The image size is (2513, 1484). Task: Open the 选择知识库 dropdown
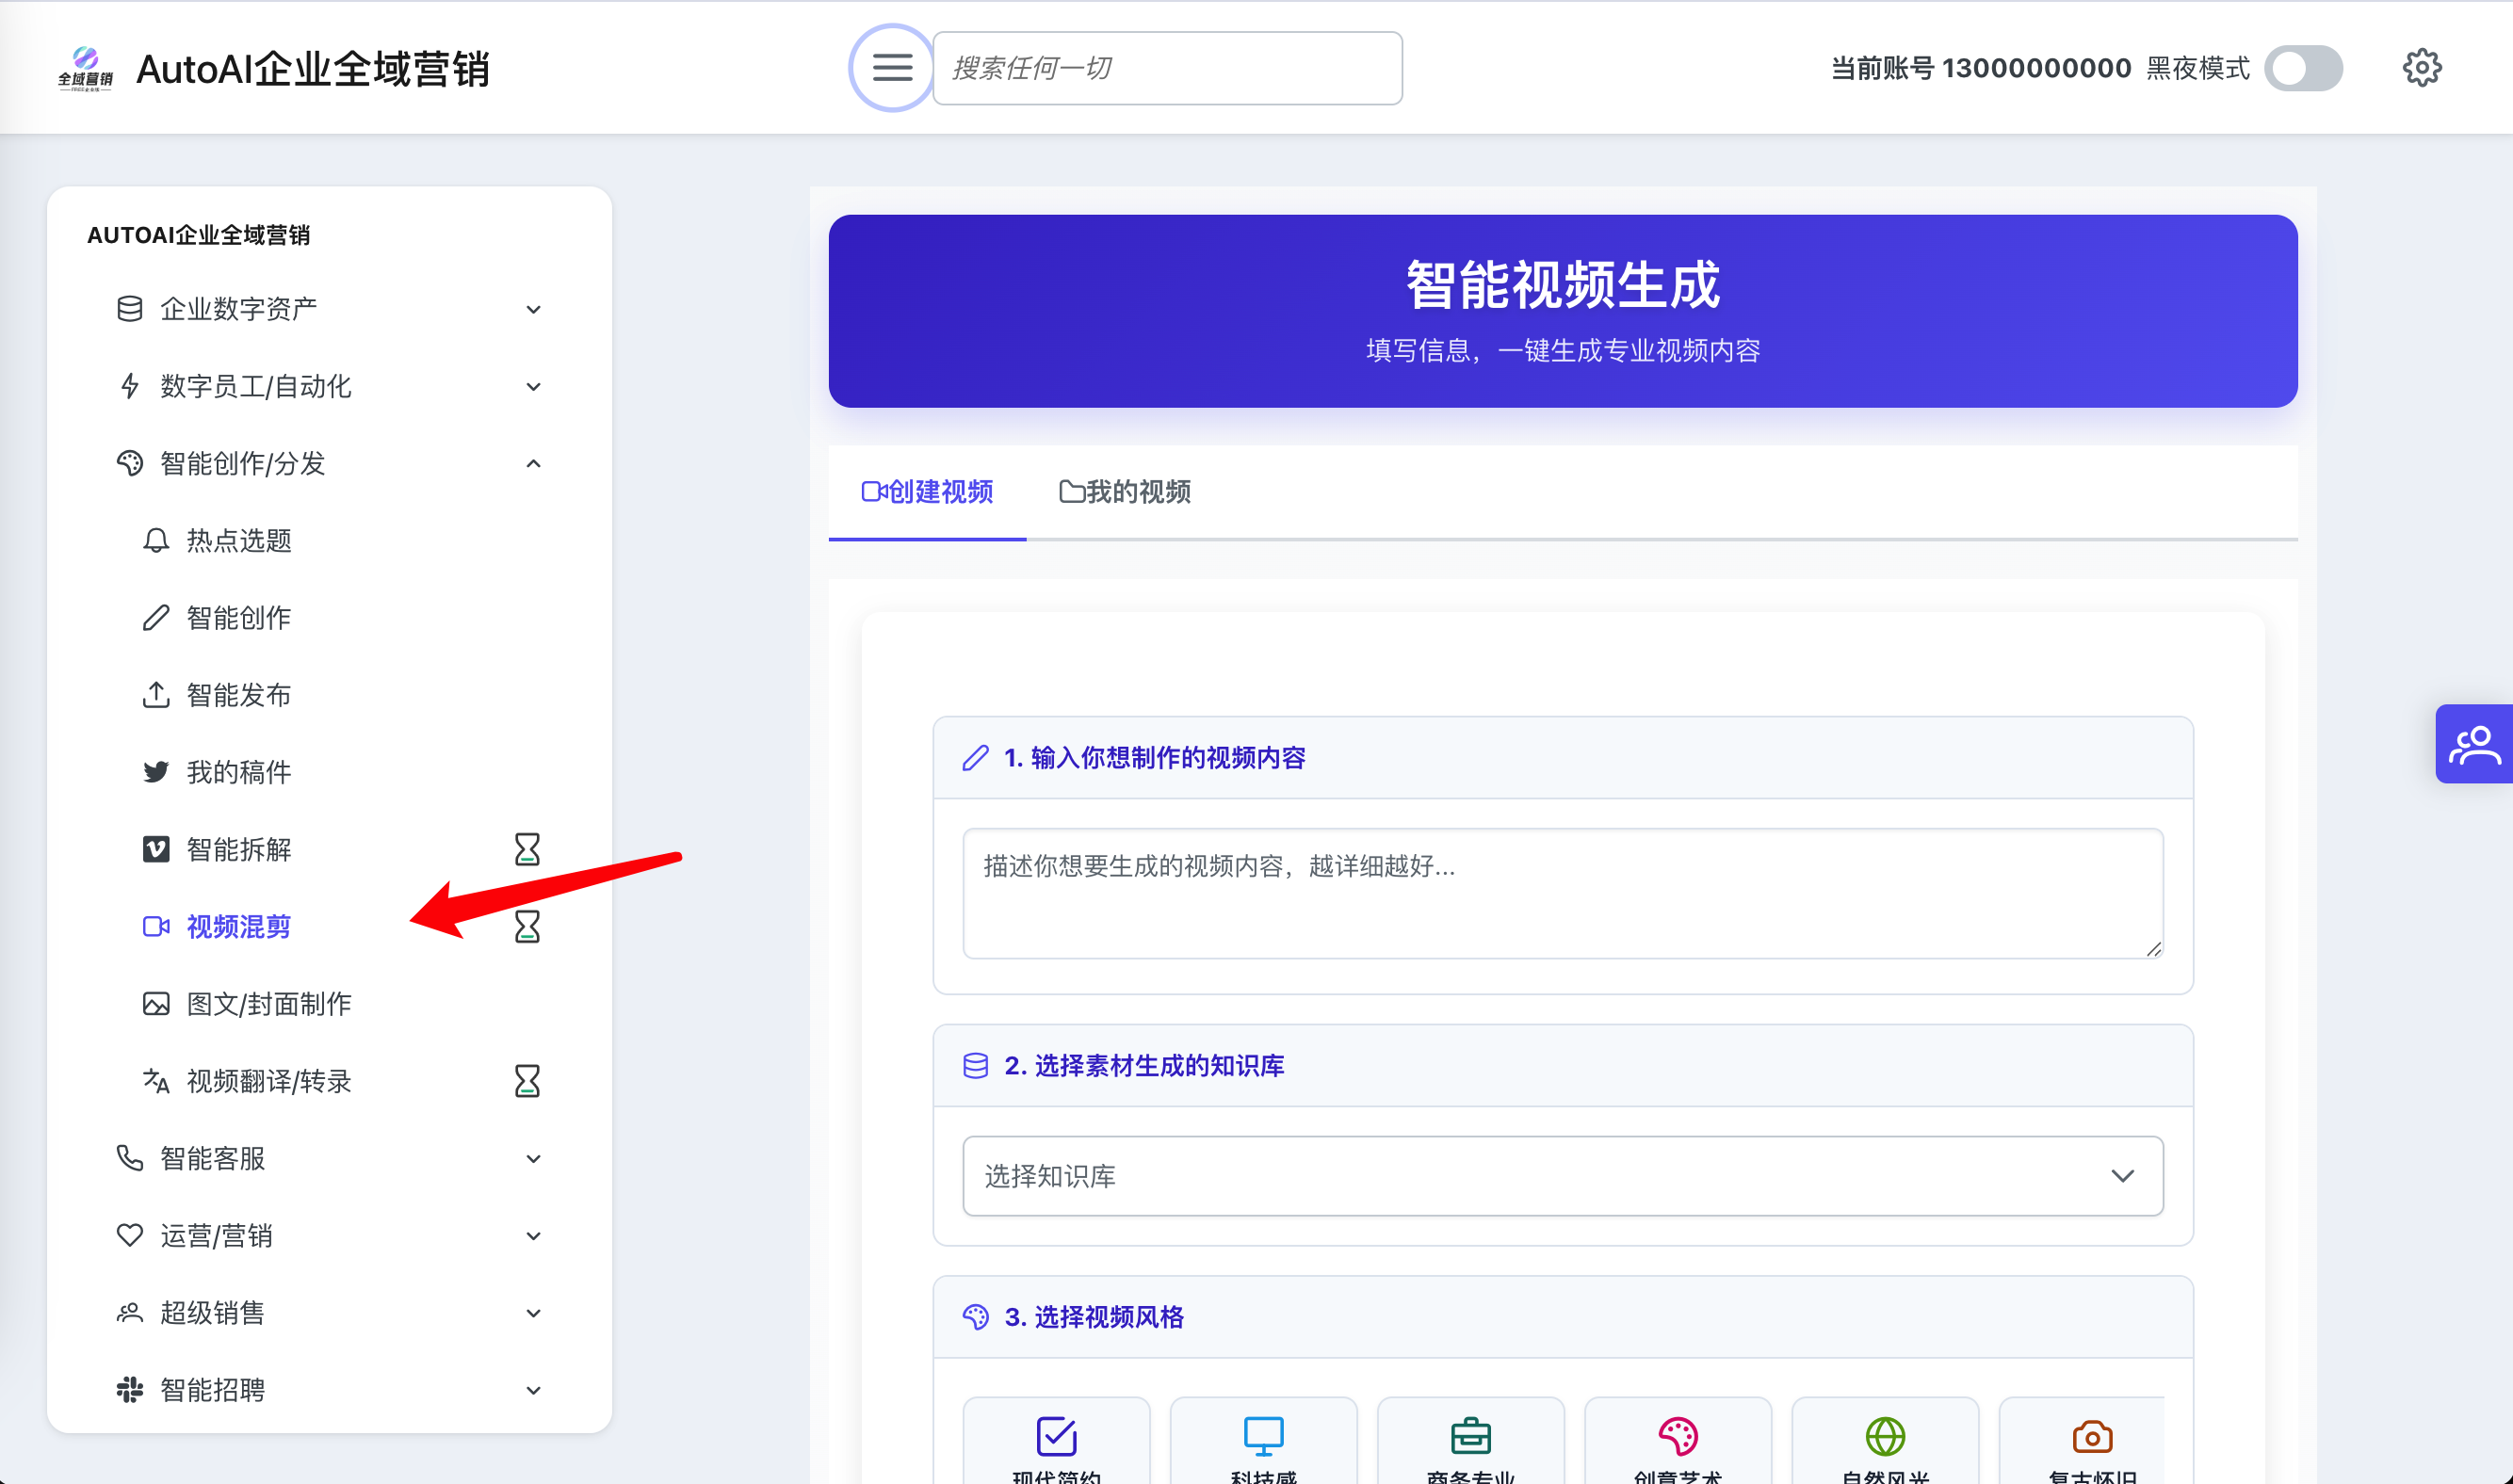click(1562, 1176)
